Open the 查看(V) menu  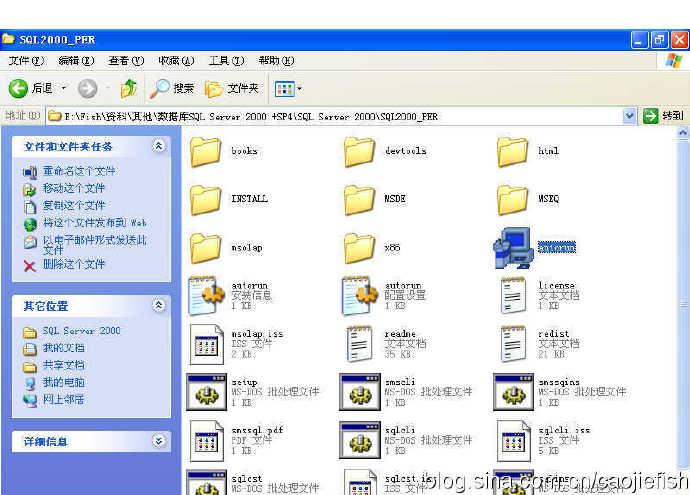pos(126,61)
